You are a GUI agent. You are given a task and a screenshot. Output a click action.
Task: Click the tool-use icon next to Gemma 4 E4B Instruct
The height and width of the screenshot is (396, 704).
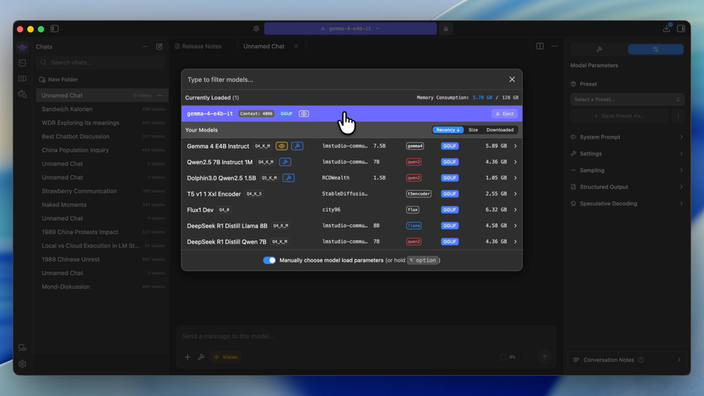coord(297,146)
